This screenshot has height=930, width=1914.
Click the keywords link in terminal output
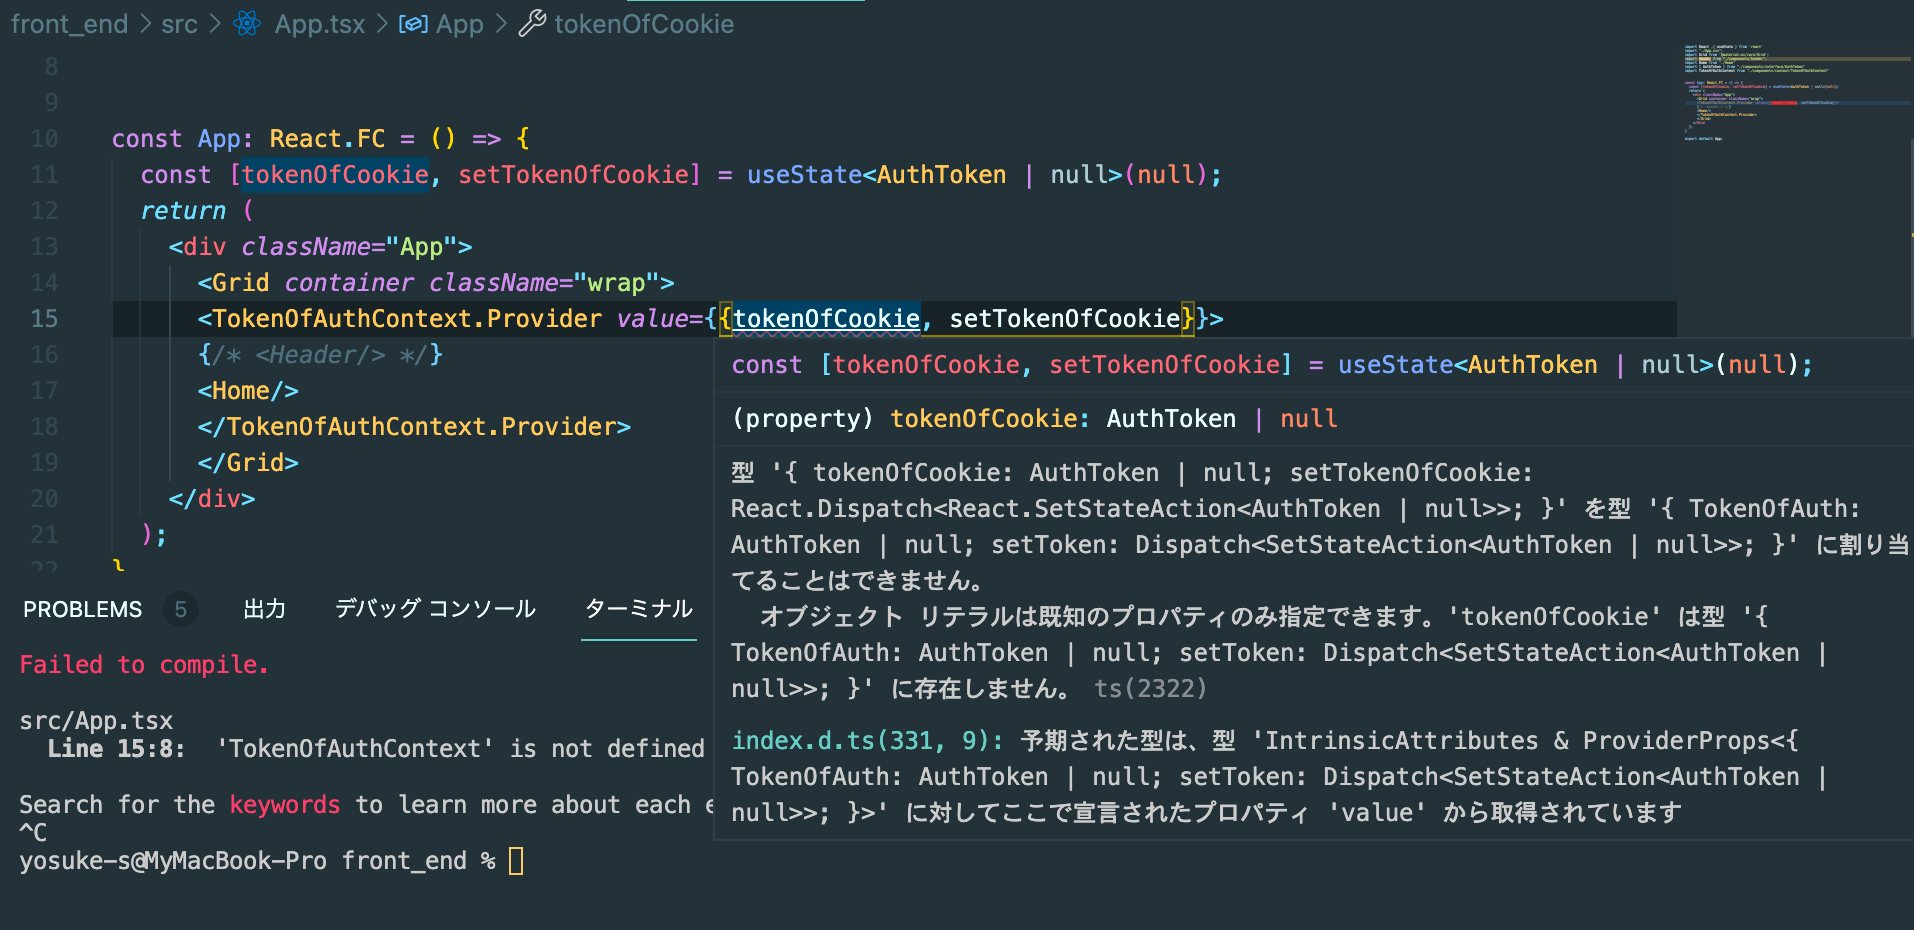pyautogui.click(x=285, y=805)
